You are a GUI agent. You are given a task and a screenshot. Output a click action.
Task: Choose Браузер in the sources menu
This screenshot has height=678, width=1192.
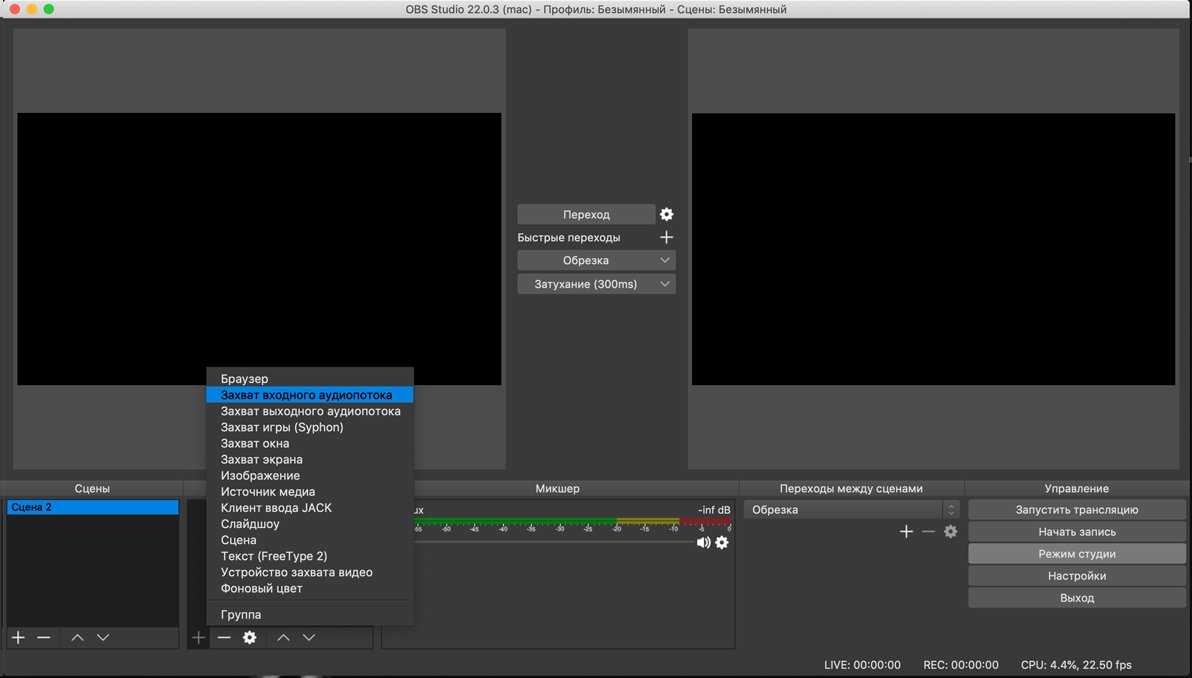(x=245, y=379)
